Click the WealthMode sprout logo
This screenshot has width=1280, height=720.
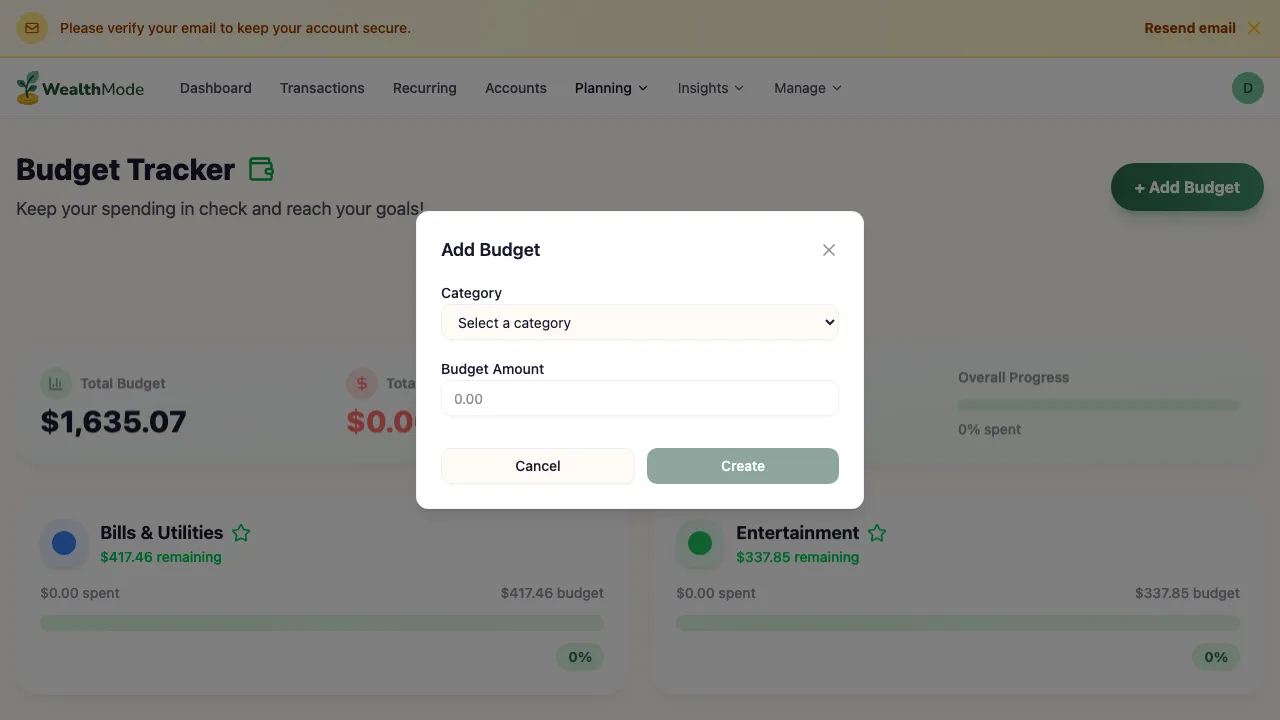pos(27,88)
